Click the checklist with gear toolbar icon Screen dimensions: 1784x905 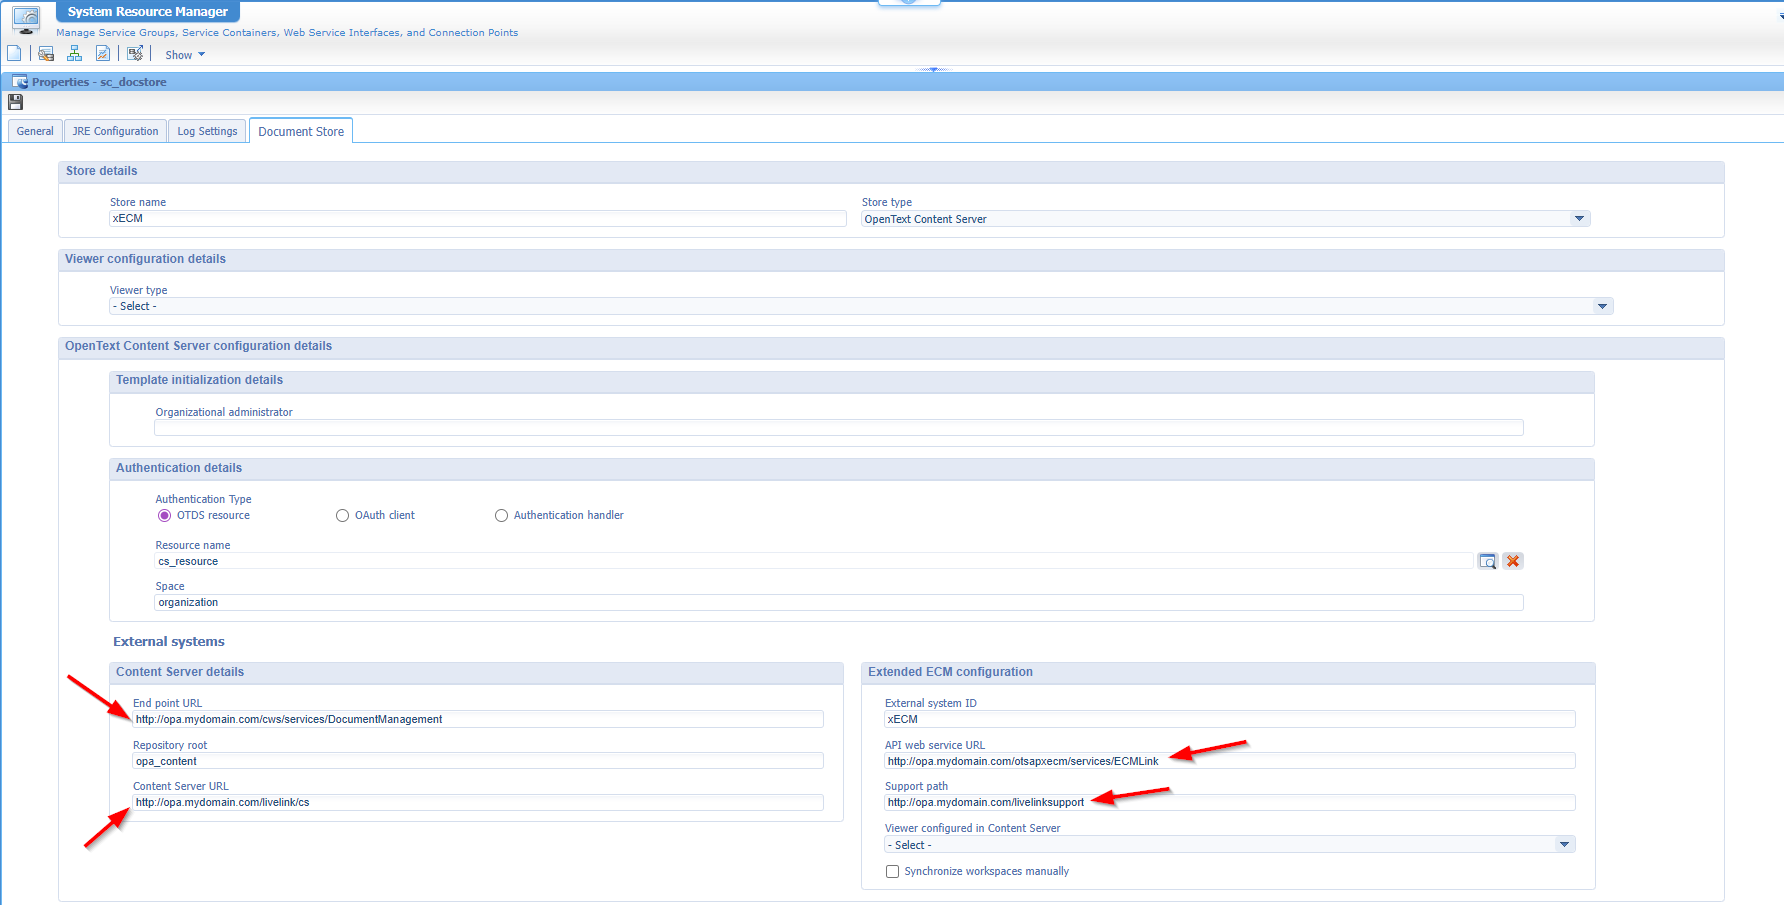pos(135,54)
